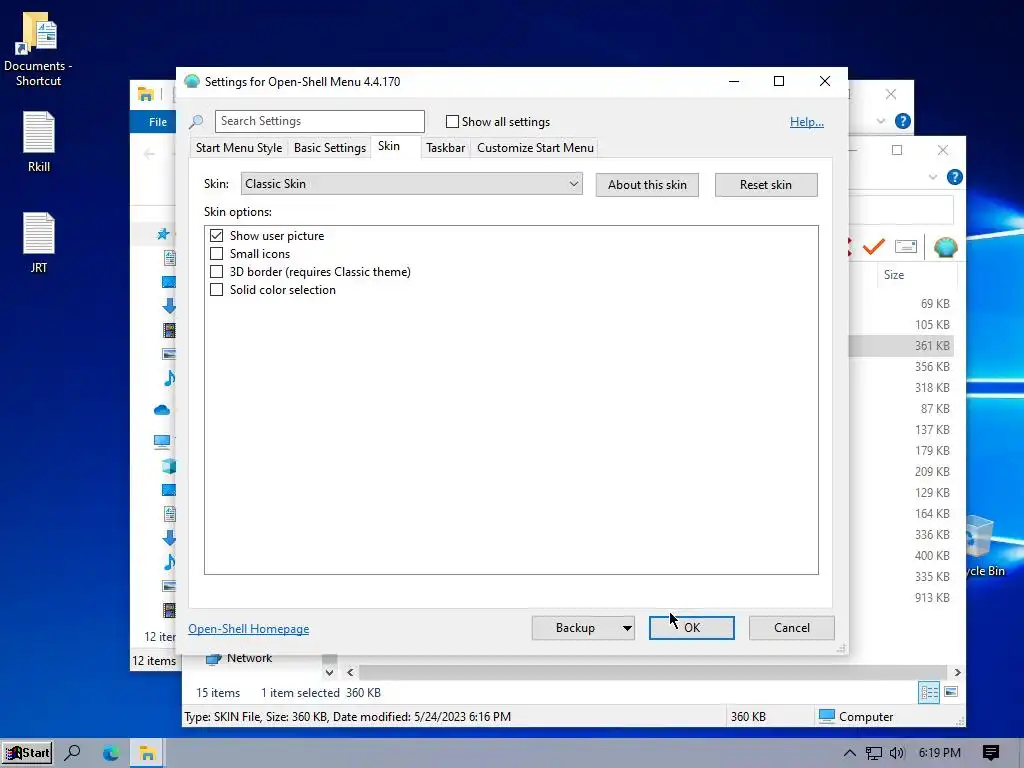Open the notification center icon
Screen dimensions: 1024x768
tap(990, 753)
